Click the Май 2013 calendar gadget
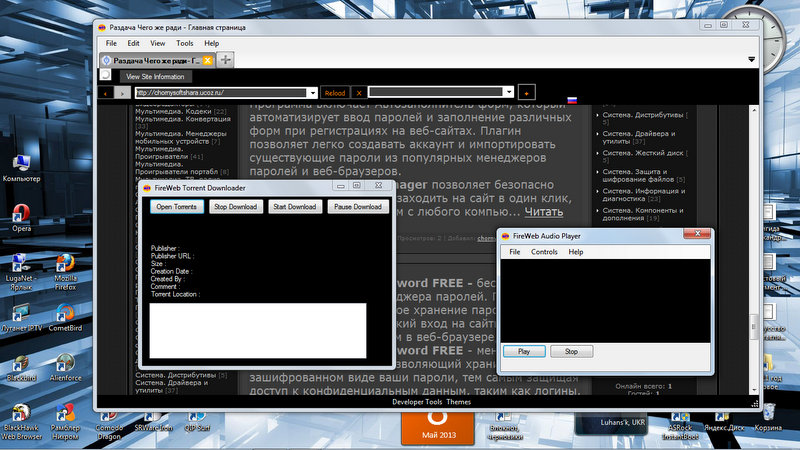Image resolution: width=800 pixels, height=450 pixels. [438, 428]
